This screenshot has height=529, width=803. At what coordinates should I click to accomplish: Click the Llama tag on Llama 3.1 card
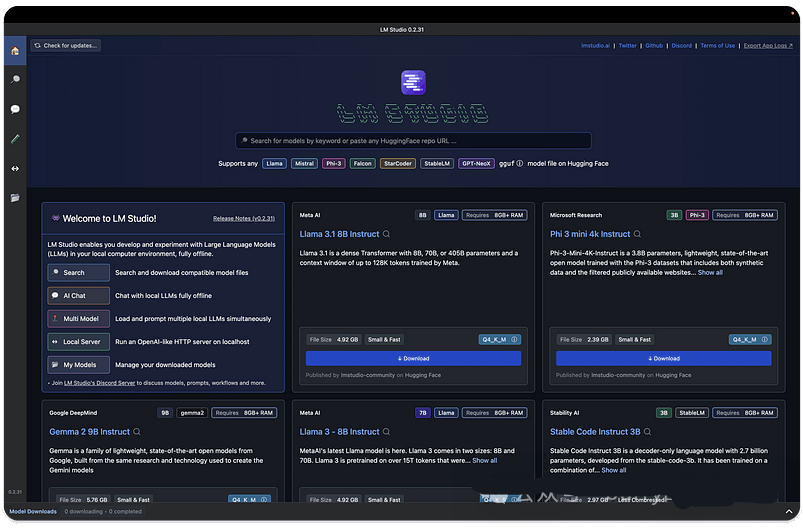[446, 215]
